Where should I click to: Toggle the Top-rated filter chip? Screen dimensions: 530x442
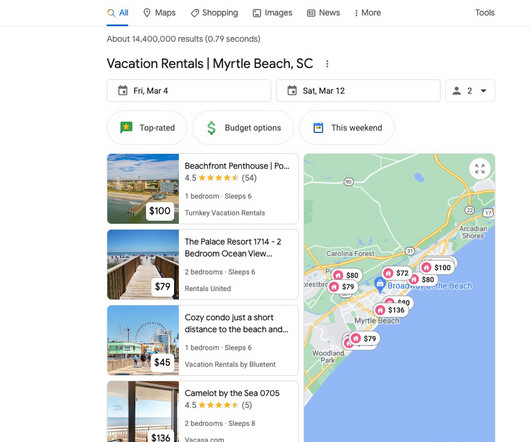click(147, 128)
